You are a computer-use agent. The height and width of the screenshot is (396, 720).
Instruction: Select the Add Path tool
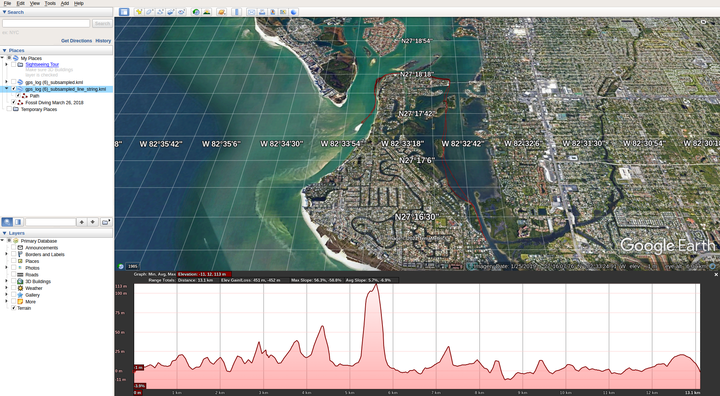click(x=160, y=12)
